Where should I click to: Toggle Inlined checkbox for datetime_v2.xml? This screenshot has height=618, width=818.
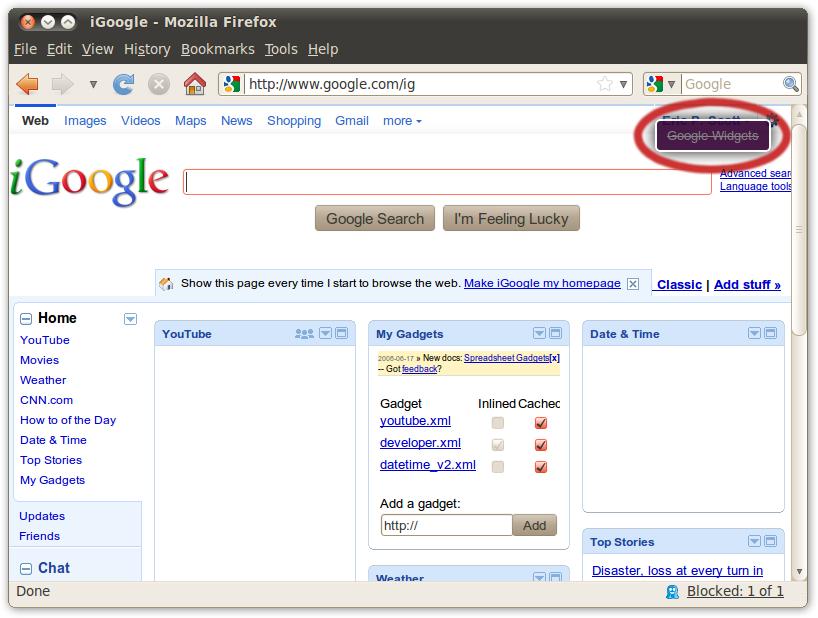coord(498,466)
